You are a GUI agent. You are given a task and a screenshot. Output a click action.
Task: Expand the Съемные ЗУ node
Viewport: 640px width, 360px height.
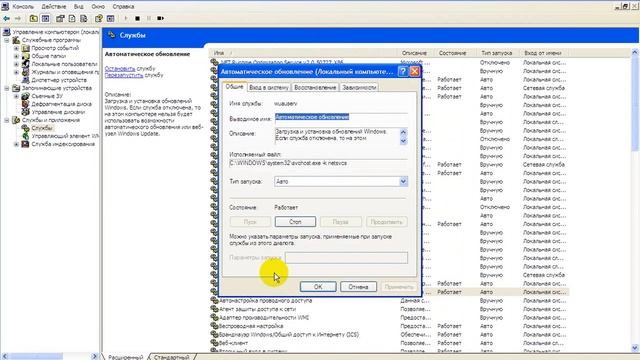16,96
